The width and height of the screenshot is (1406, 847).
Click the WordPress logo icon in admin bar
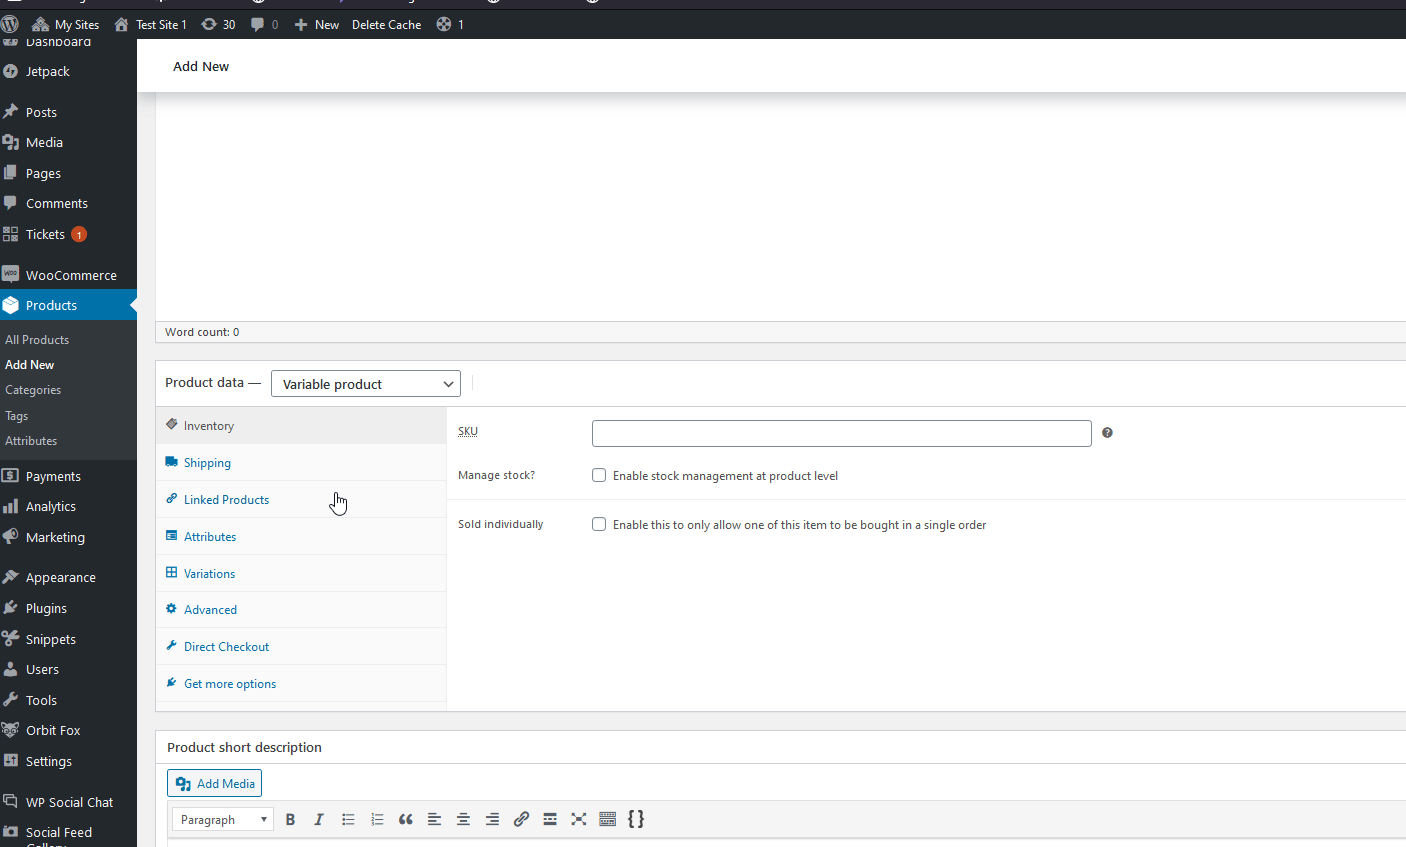(10, 24)
